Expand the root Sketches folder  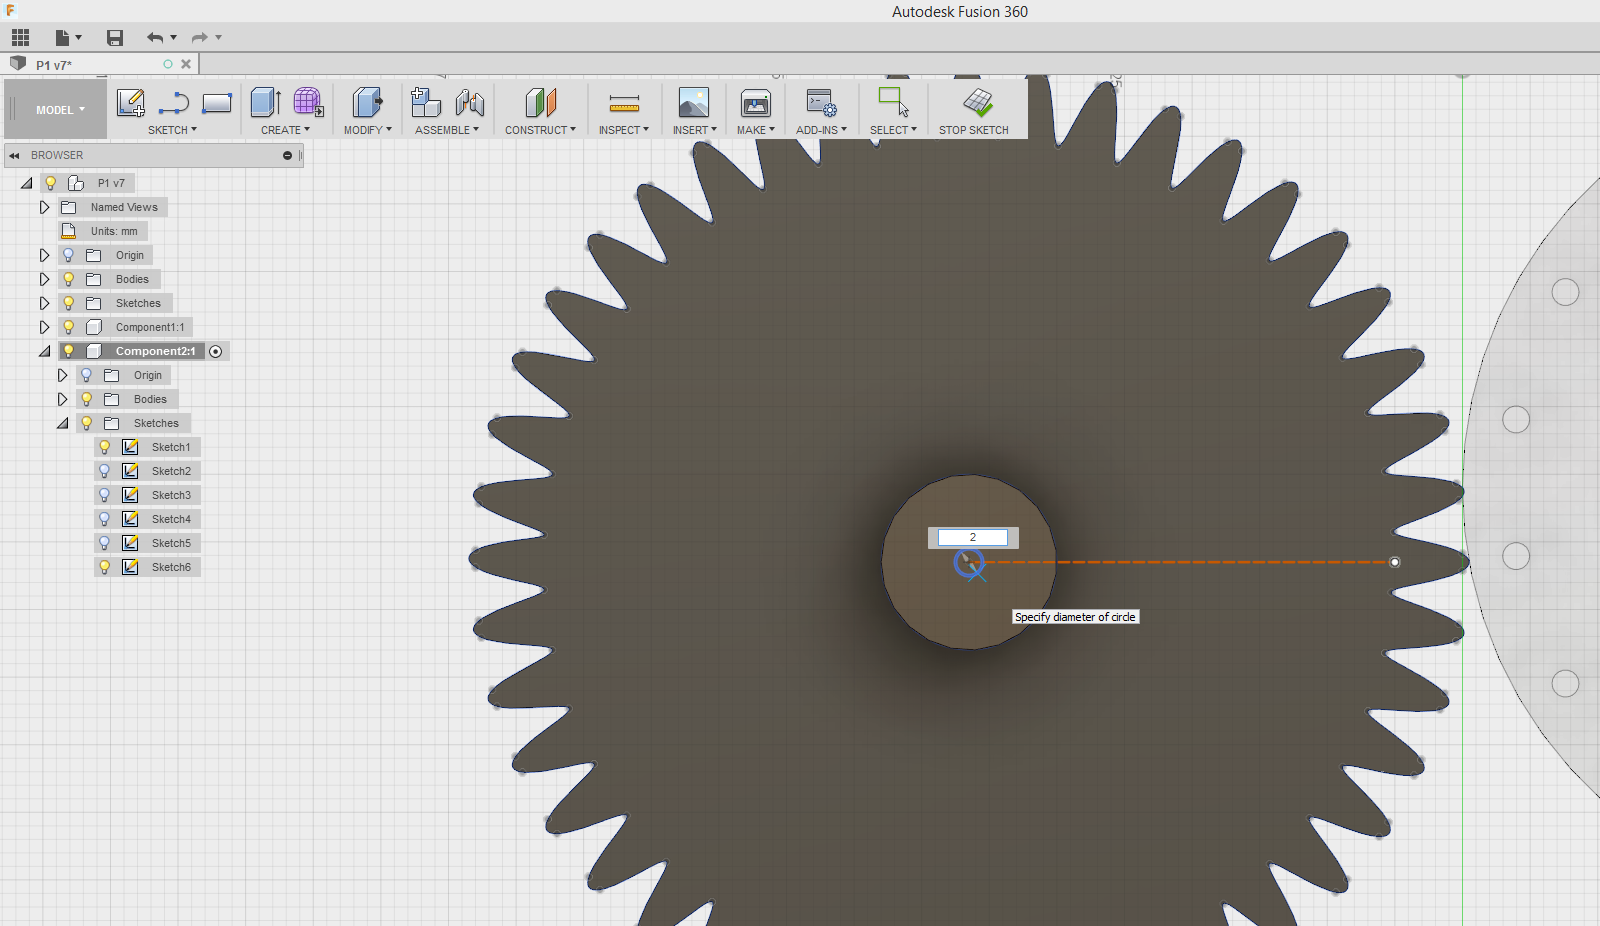click(x=44, y=303)
